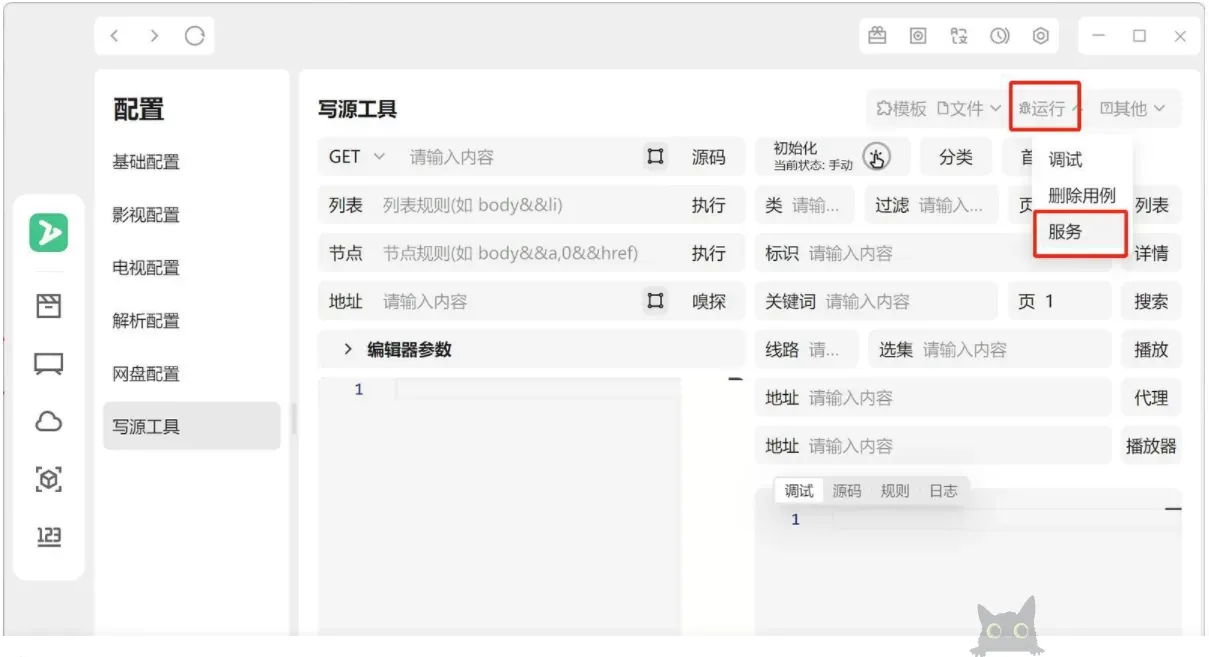Choose 删除用例 in the run menu
Viewport: 1209px width, 657px height.
[1081, 196]
